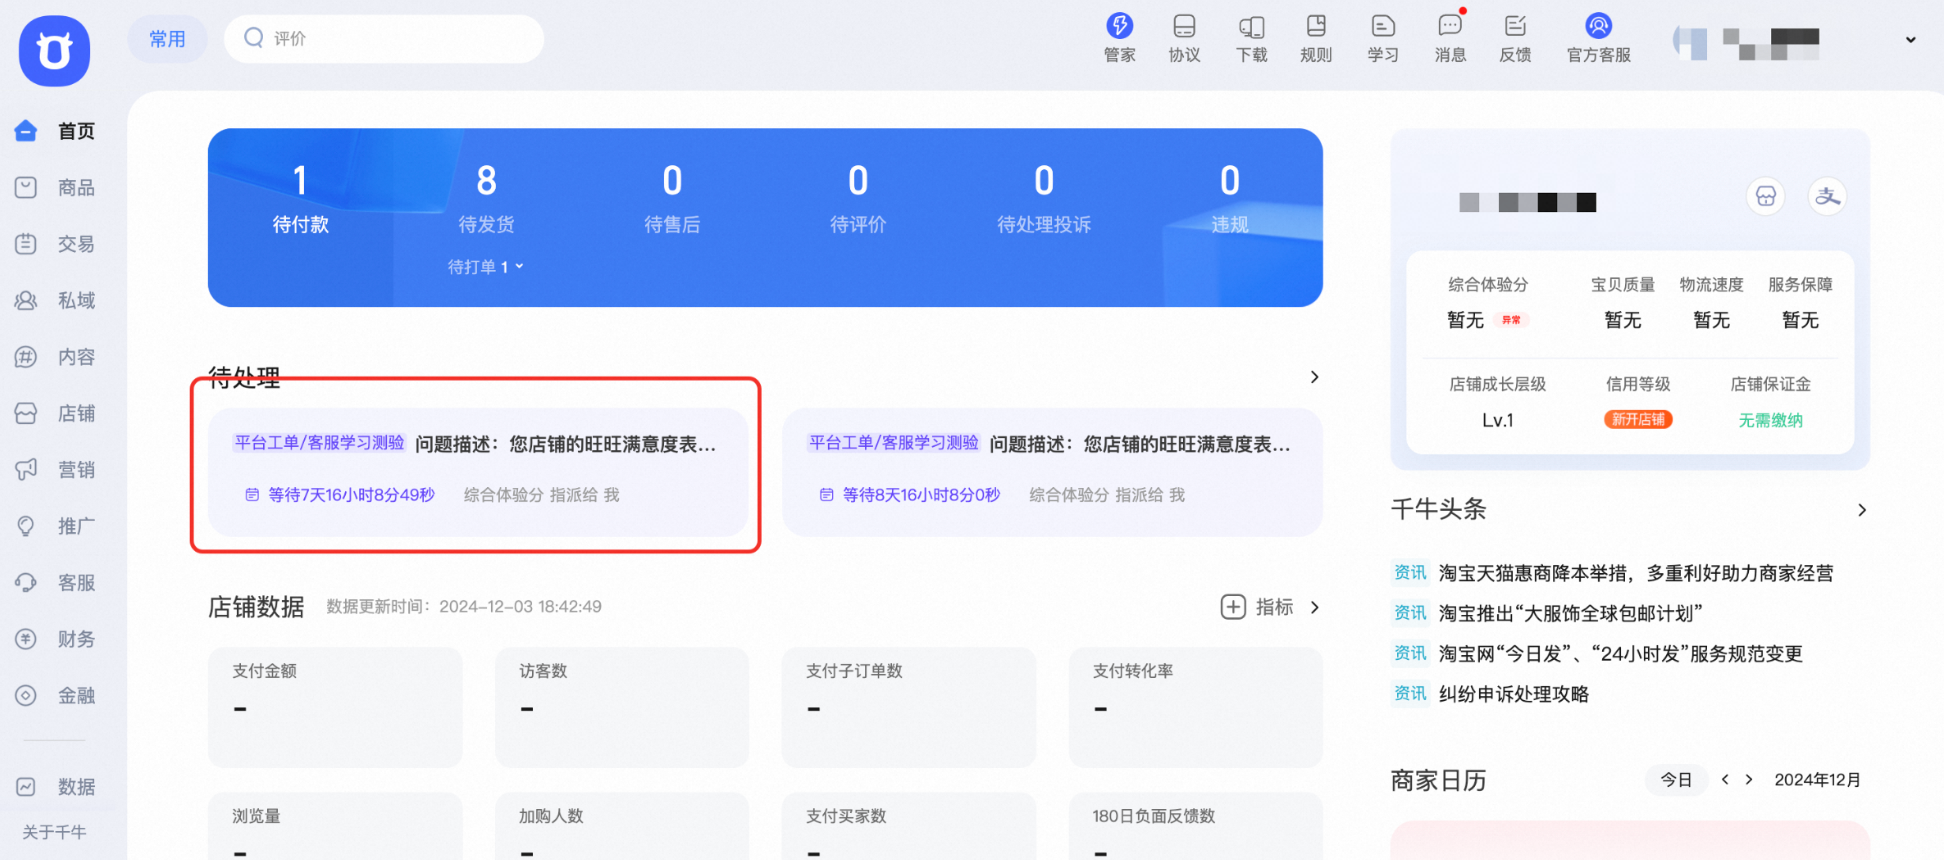Click the 指标 button
The width and height of the screenshot is (1944, 860).
(1274, 607)
